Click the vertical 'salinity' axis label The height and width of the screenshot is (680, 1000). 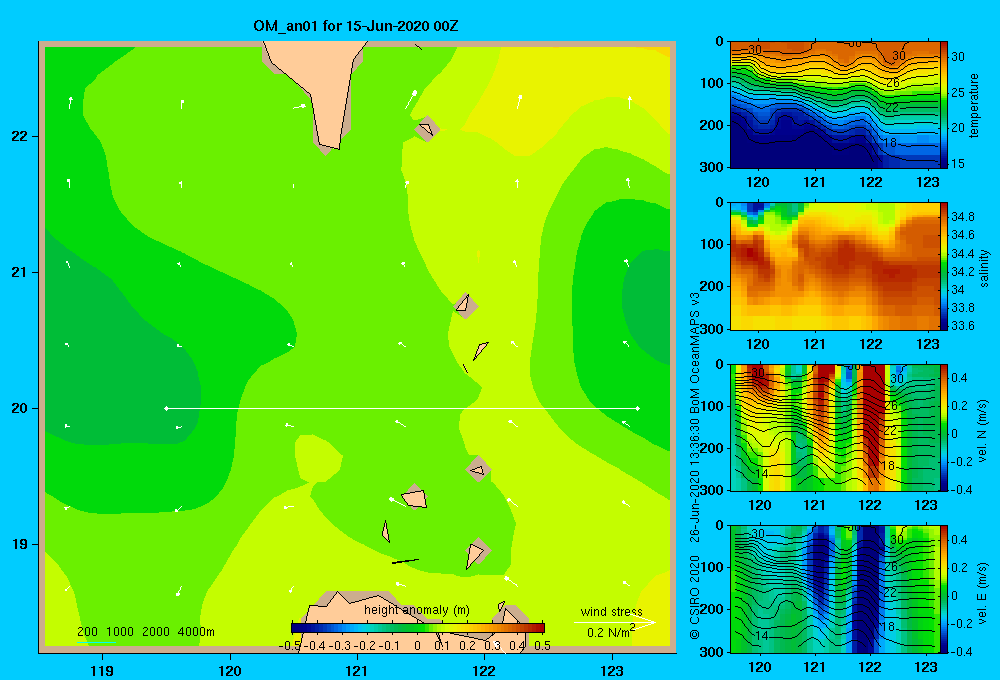pyautogui.click(x=984, y=268)
